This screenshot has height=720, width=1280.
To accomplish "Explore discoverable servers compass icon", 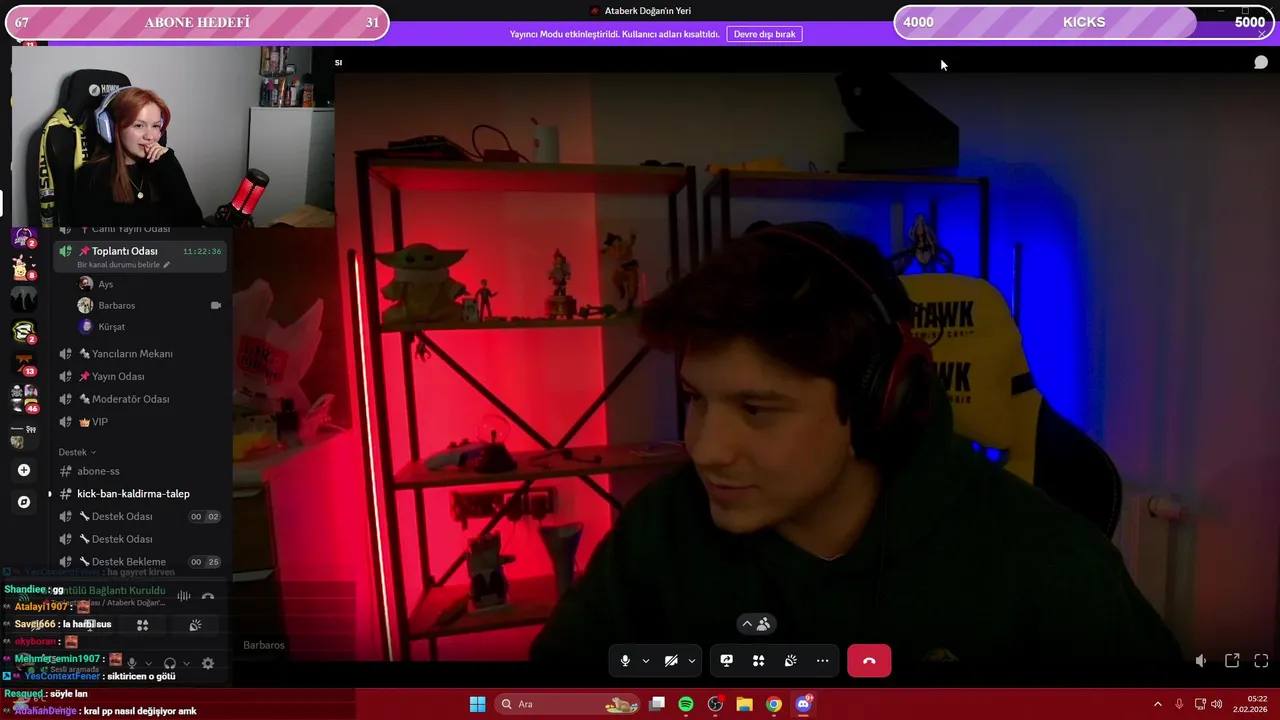I will pyautogui.click(x=24, y=502).
